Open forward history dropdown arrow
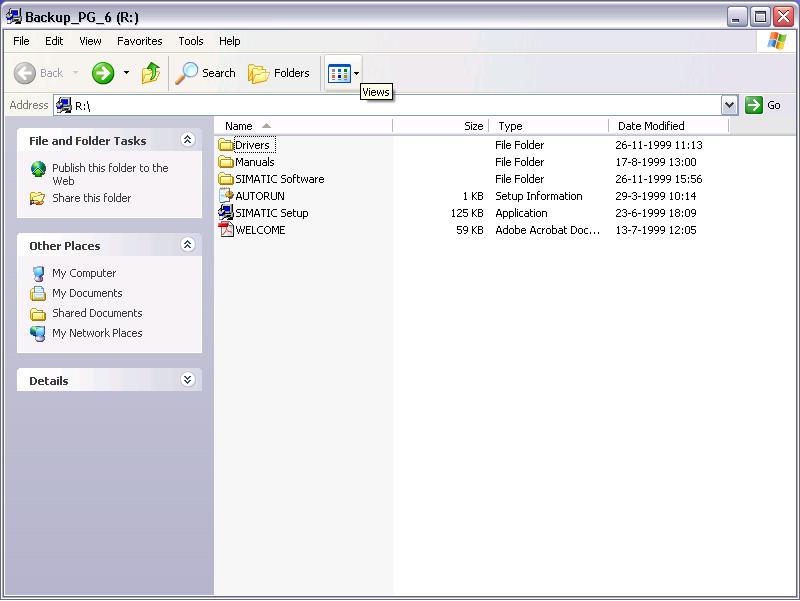This screenshot has width=800, height=601. point(126,73)
